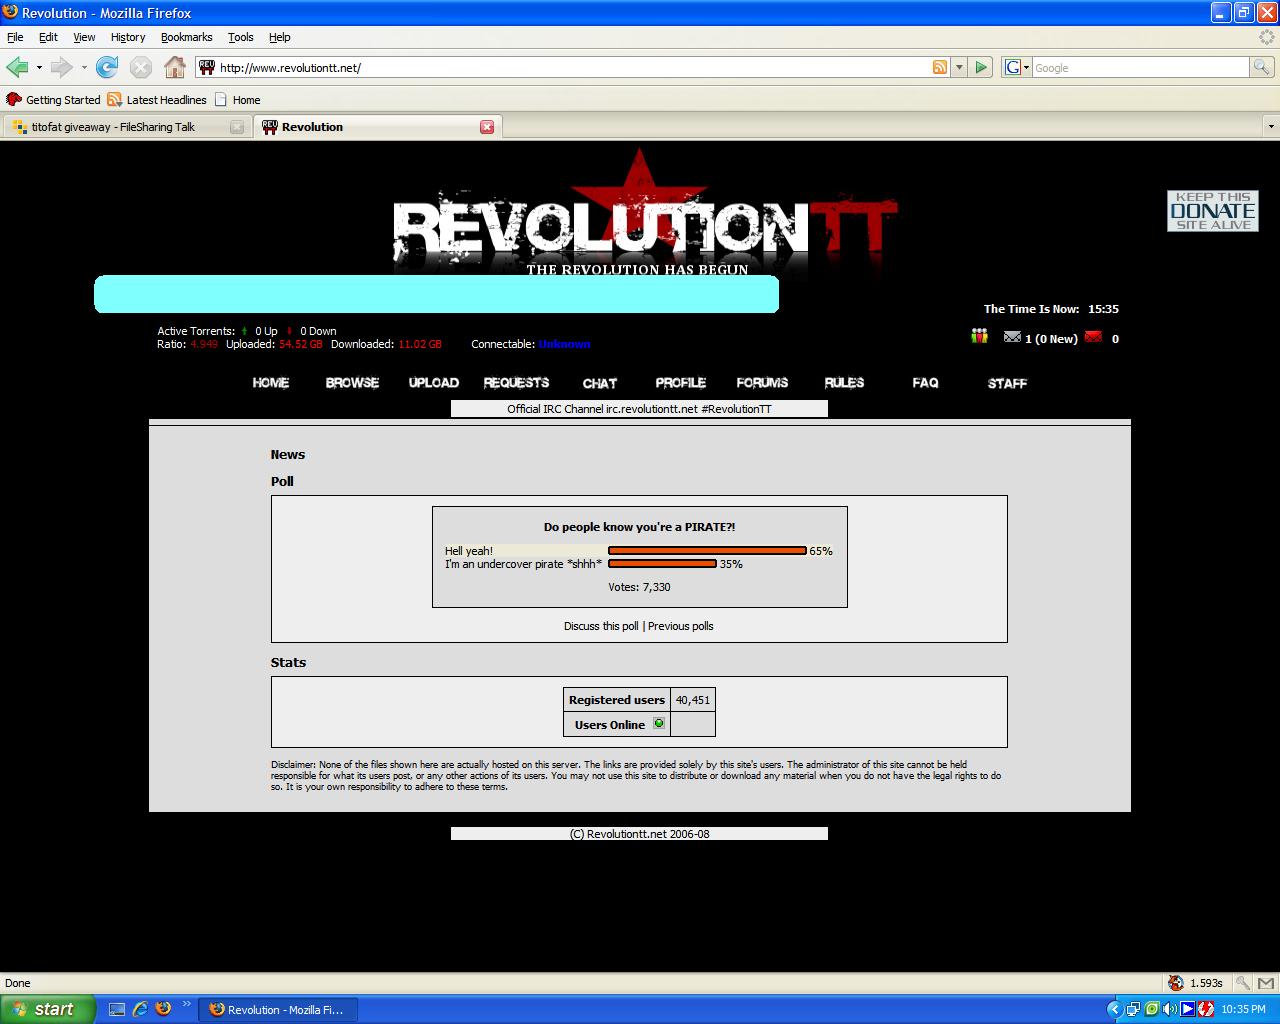Expand hidden system tray icons
This screenshot has height=1024, width=1280.
[1114, 1009]
